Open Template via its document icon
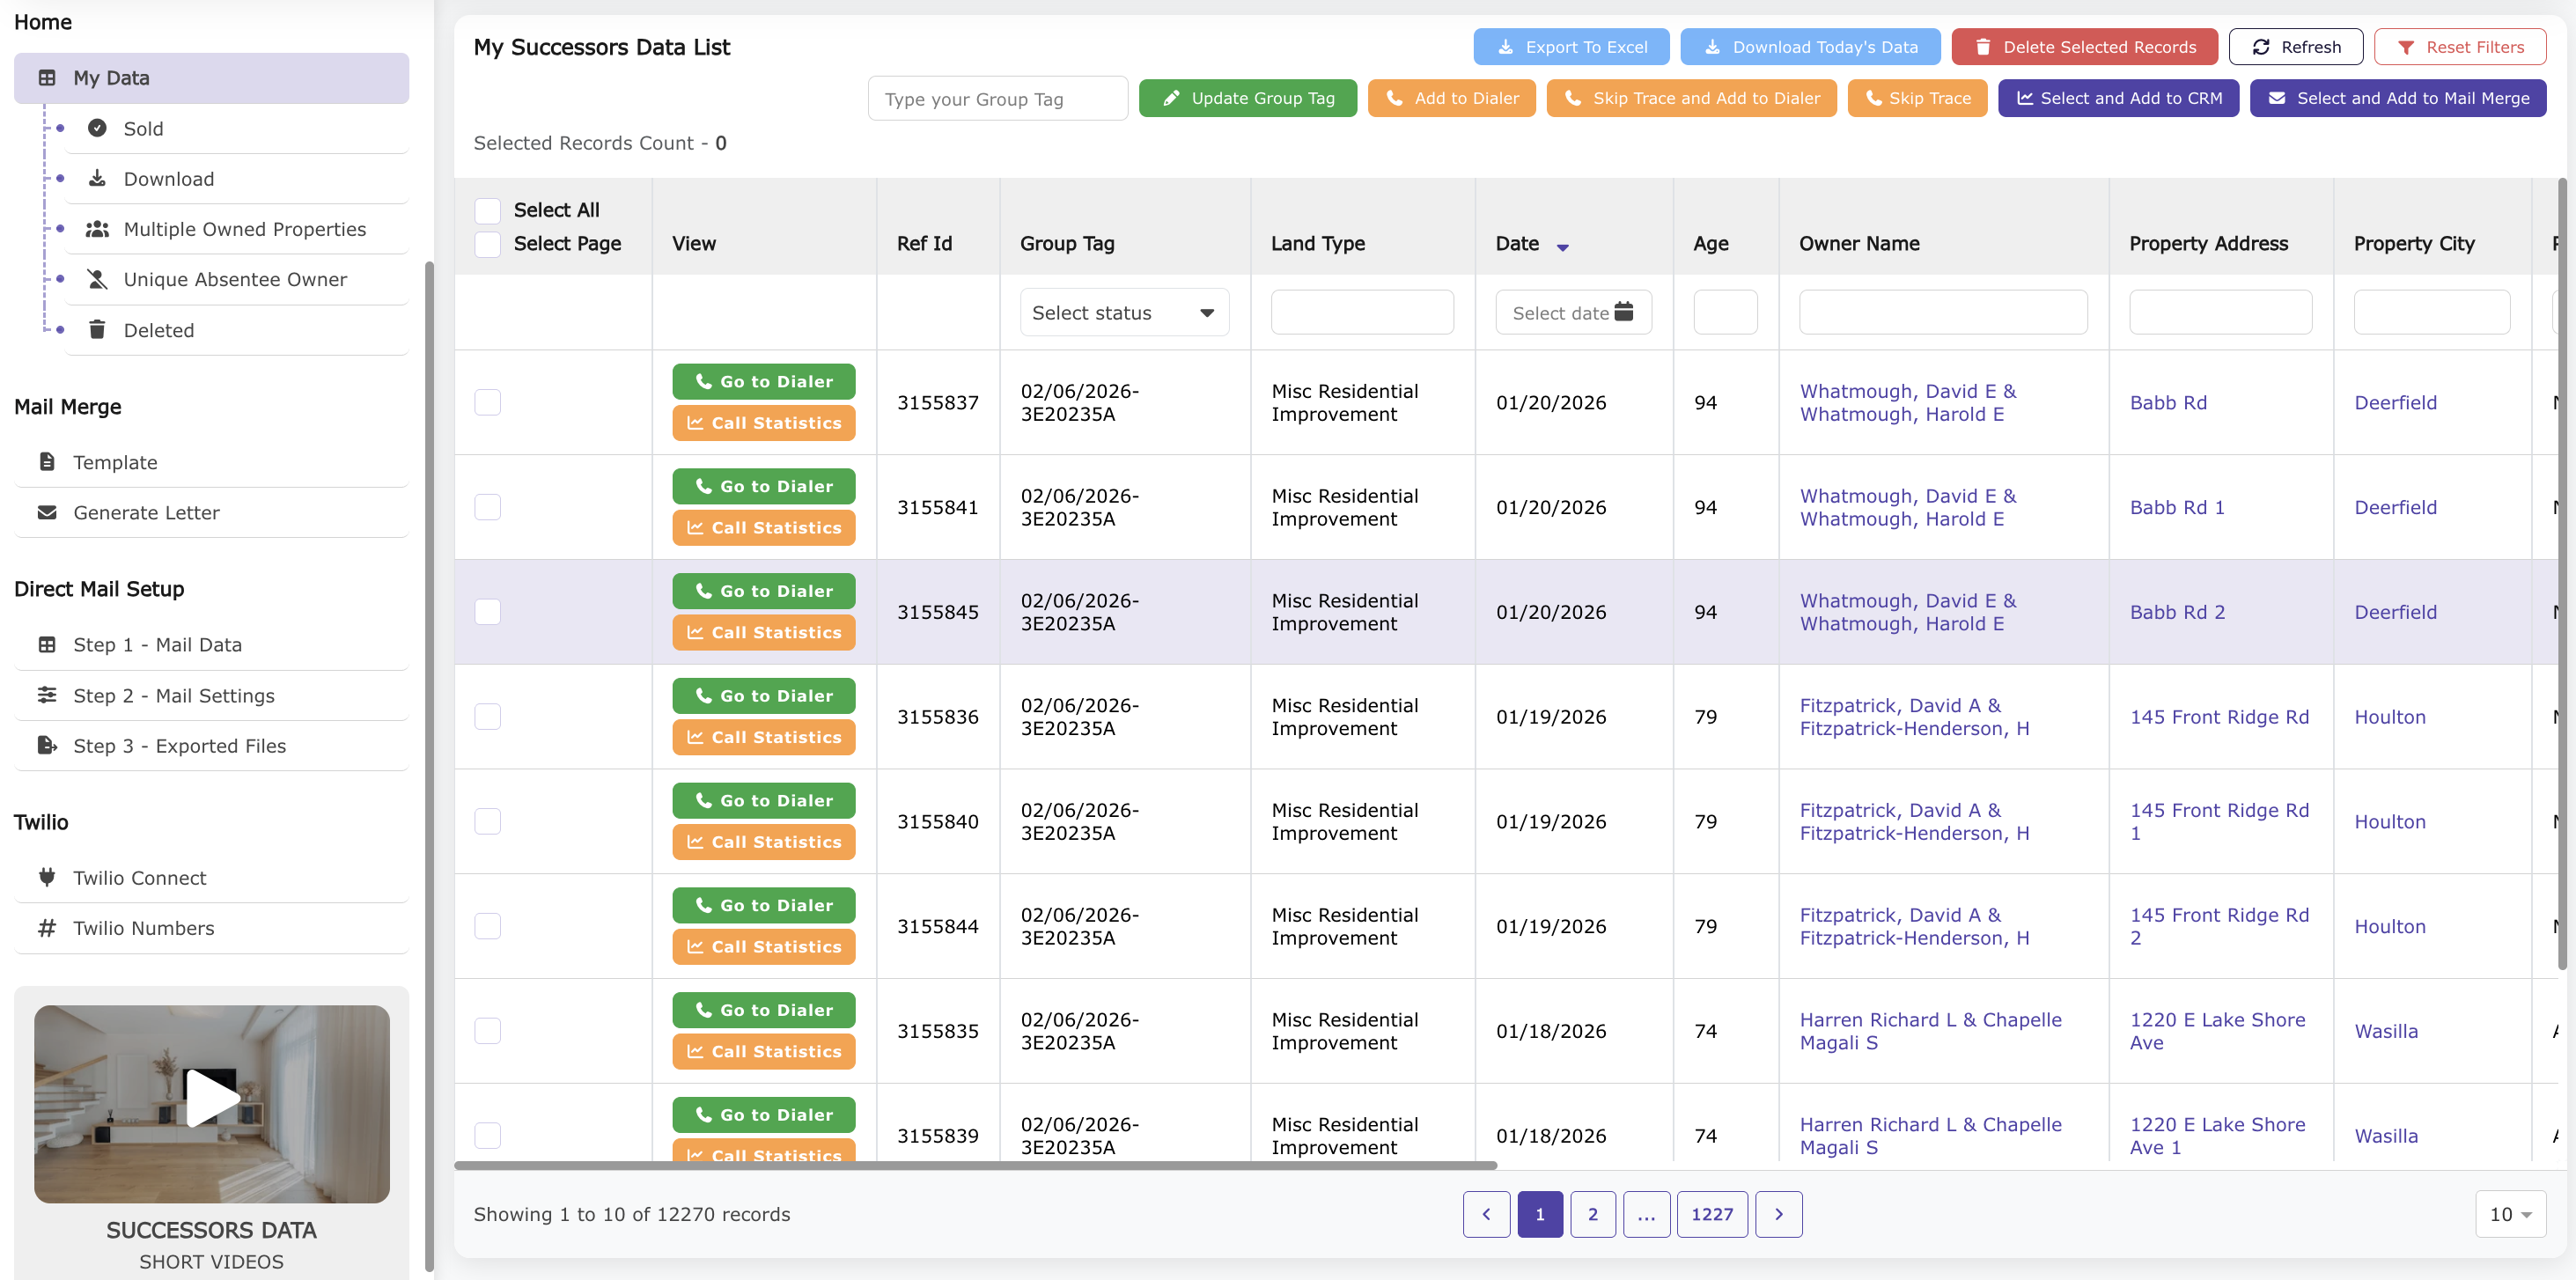 [x=47, y=461]
